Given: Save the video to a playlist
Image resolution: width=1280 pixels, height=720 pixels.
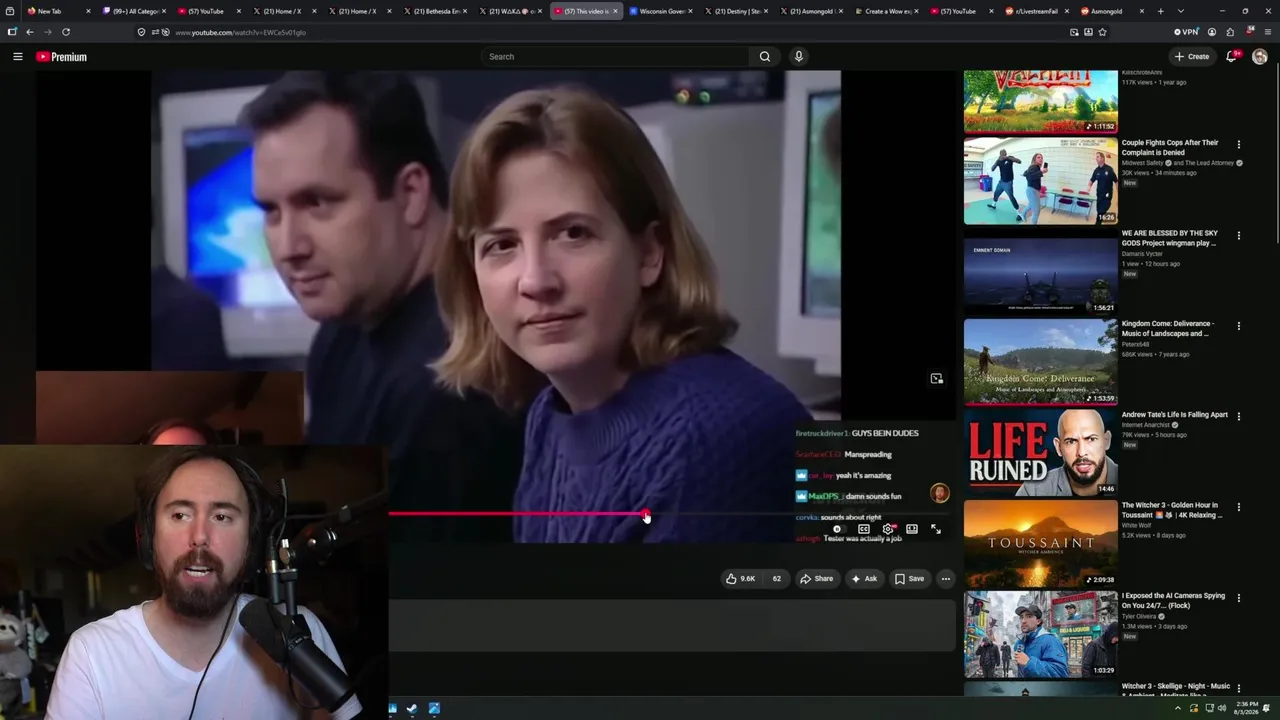Looking at the screenshot, I should (x=909, y=579).
